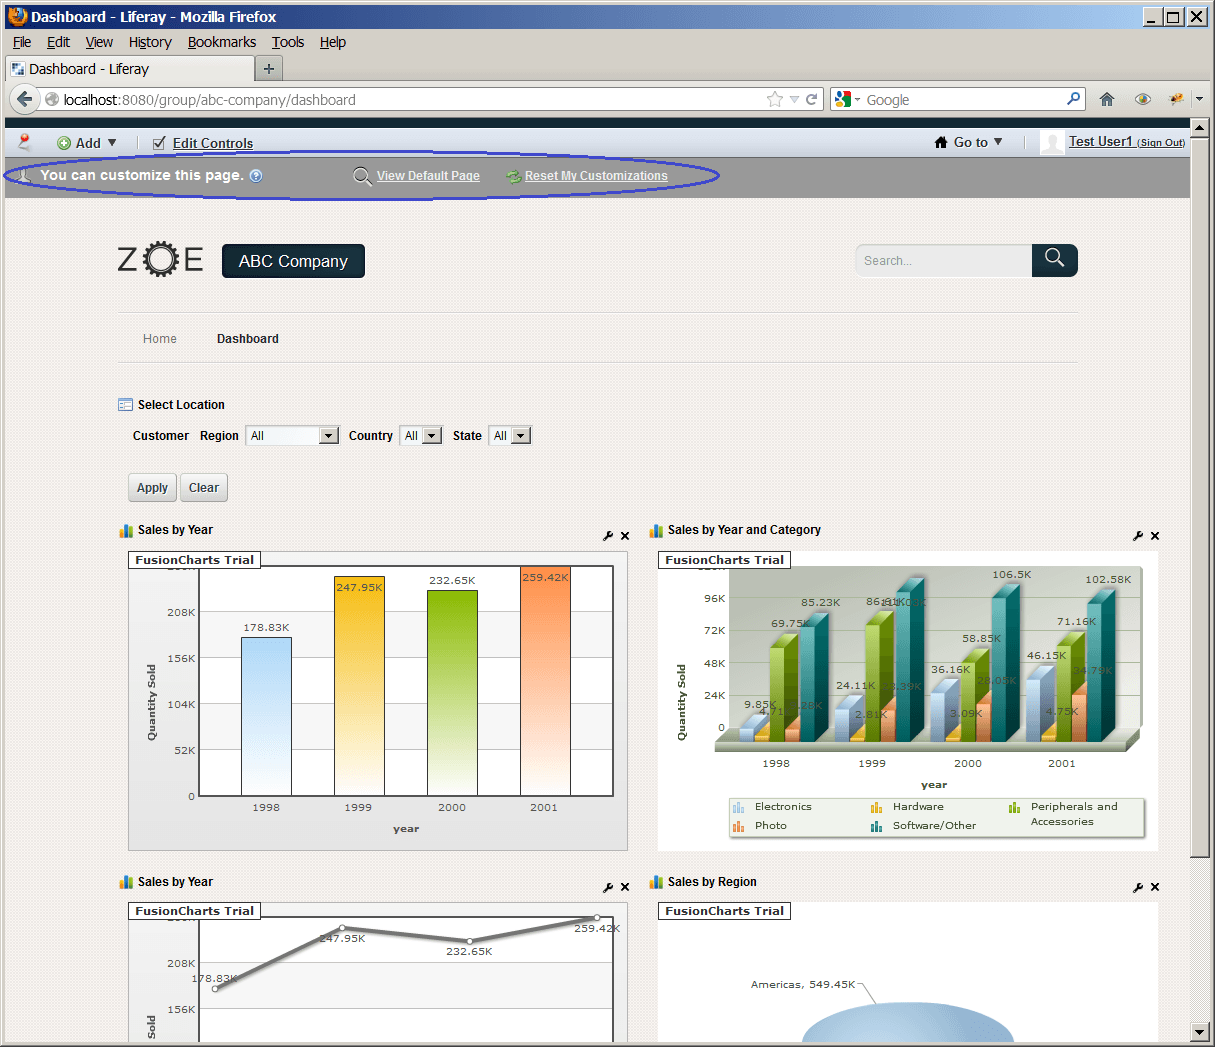Open the Bookmarks menu

click(x=221, y=42)
